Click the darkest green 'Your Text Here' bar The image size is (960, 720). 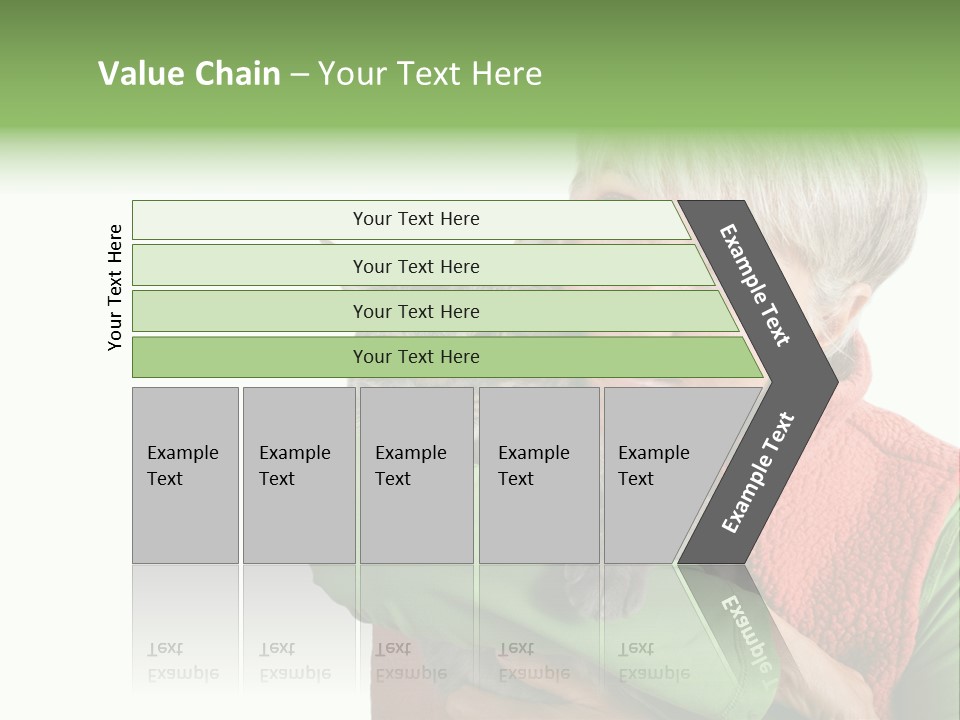tap(447, 357)
